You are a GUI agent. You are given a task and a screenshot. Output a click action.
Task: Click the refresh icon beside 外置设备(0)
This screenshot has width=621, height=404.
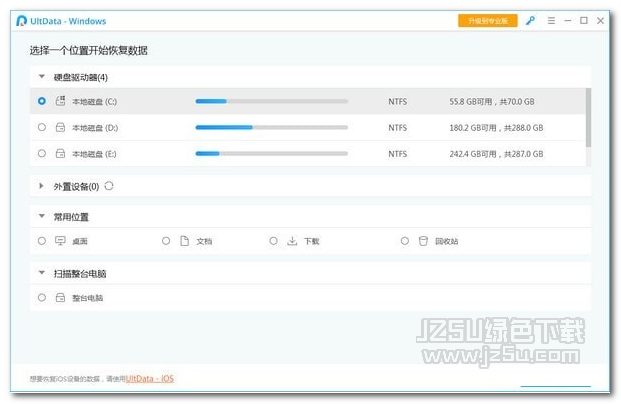(x=109, y=186)
